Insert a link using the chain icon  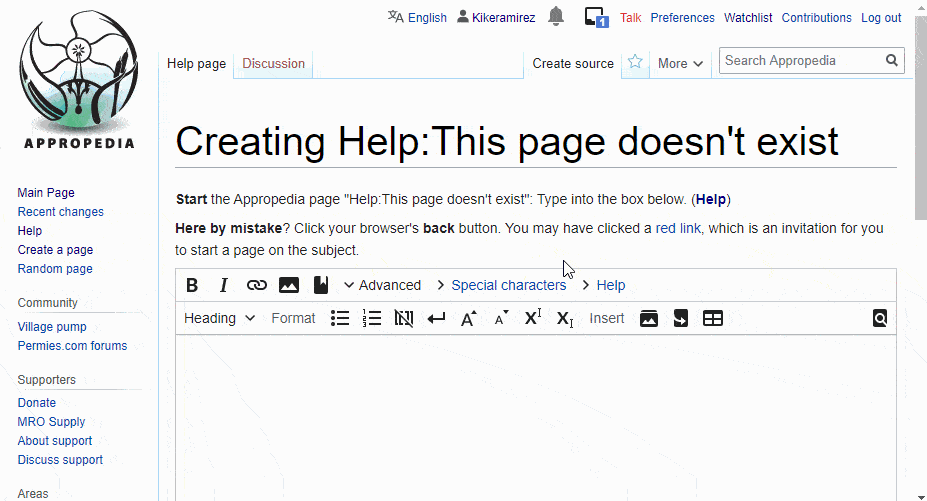(257, 285)
